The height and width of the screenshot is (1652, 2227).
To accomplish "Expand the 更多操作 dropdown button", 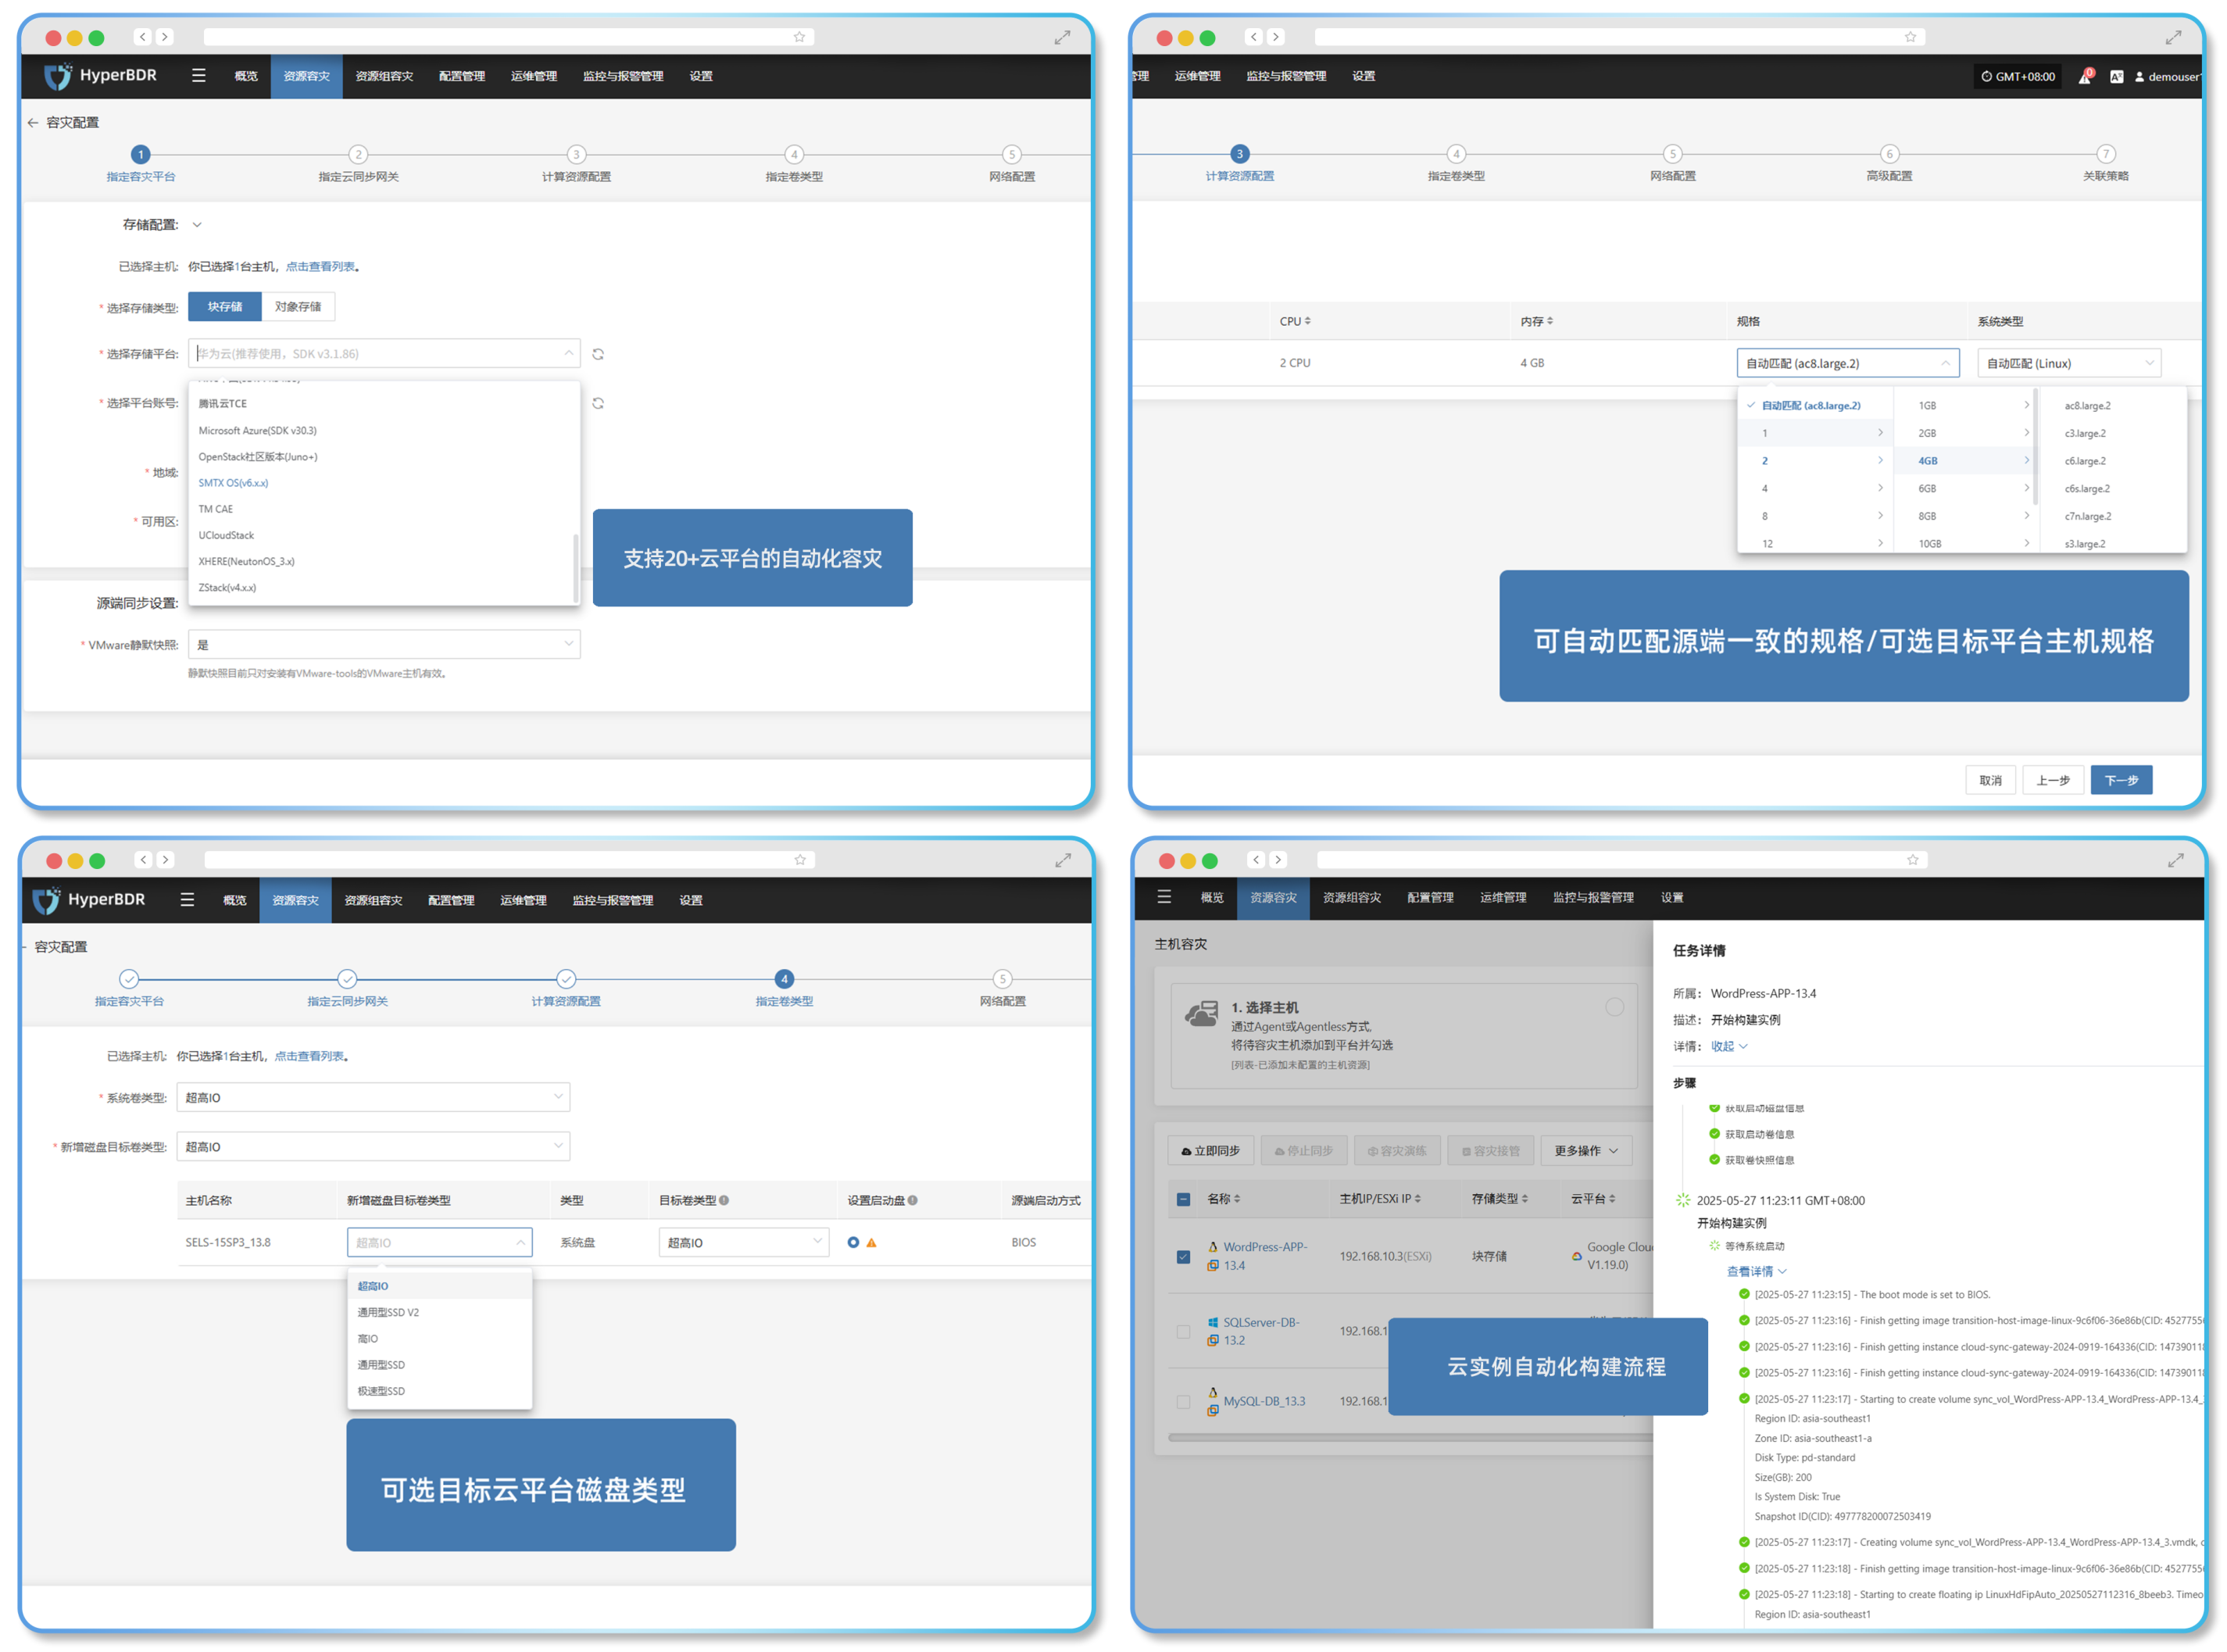I will (1586, 1151).
